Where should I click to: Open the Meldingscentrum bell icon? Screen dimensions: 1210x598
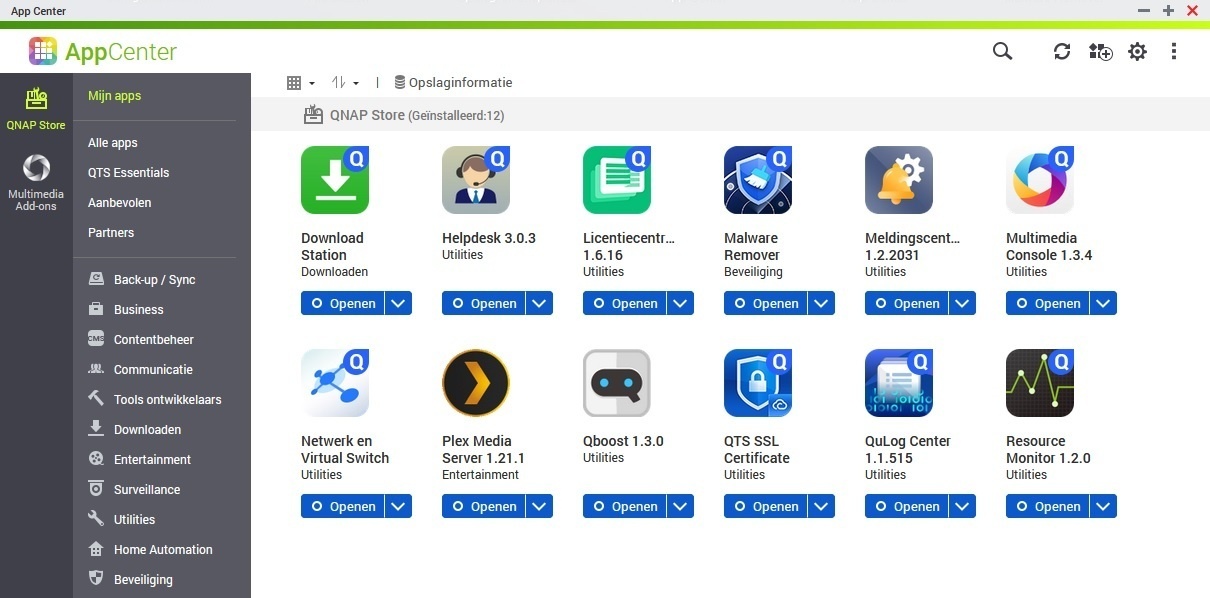pos(899,180)
